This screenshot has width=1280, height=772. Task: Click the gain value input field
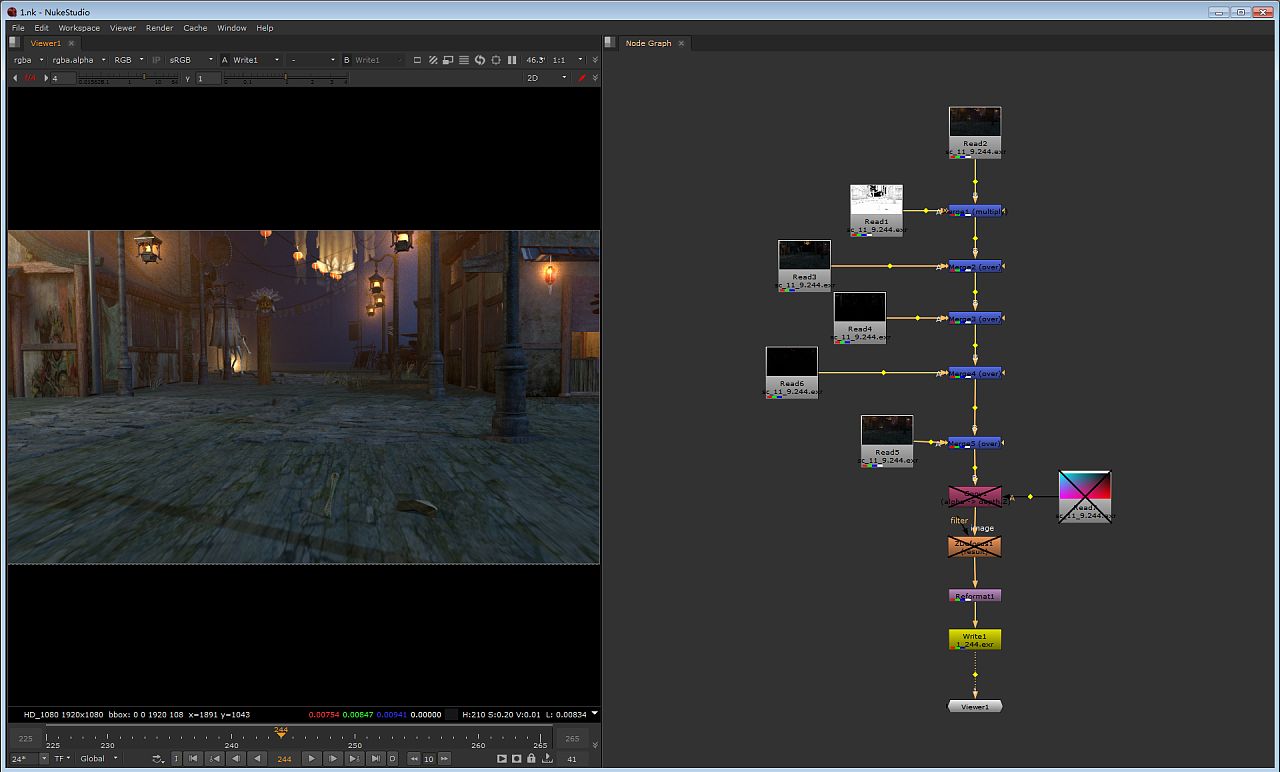62,78
